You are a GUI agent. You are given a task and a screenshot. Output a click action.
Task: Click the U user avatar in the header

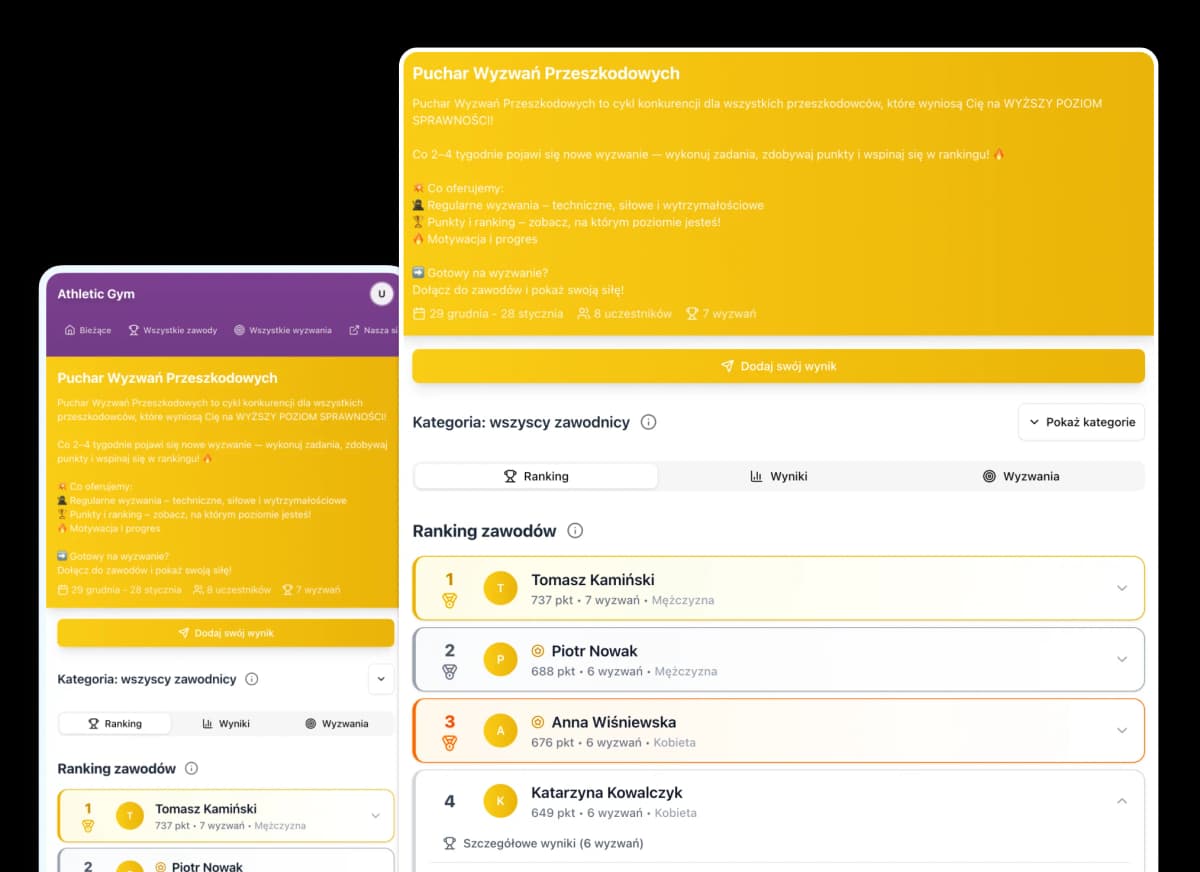click(x=381, y=293)
